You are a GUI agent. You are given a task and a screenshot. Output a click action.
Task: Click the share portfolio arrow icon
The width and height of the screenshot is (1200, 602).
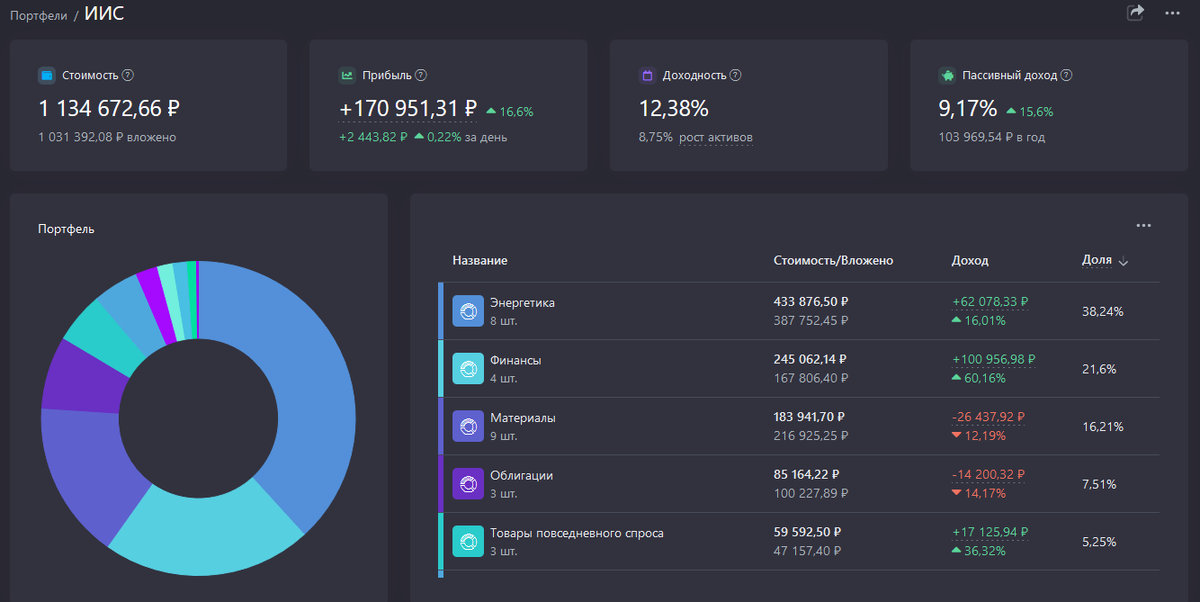click(1135, 13)
